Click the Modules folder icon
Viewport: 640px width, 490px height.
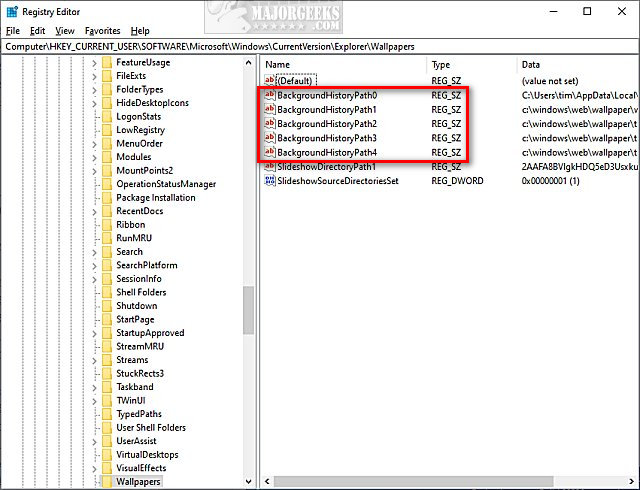point(107,157)
